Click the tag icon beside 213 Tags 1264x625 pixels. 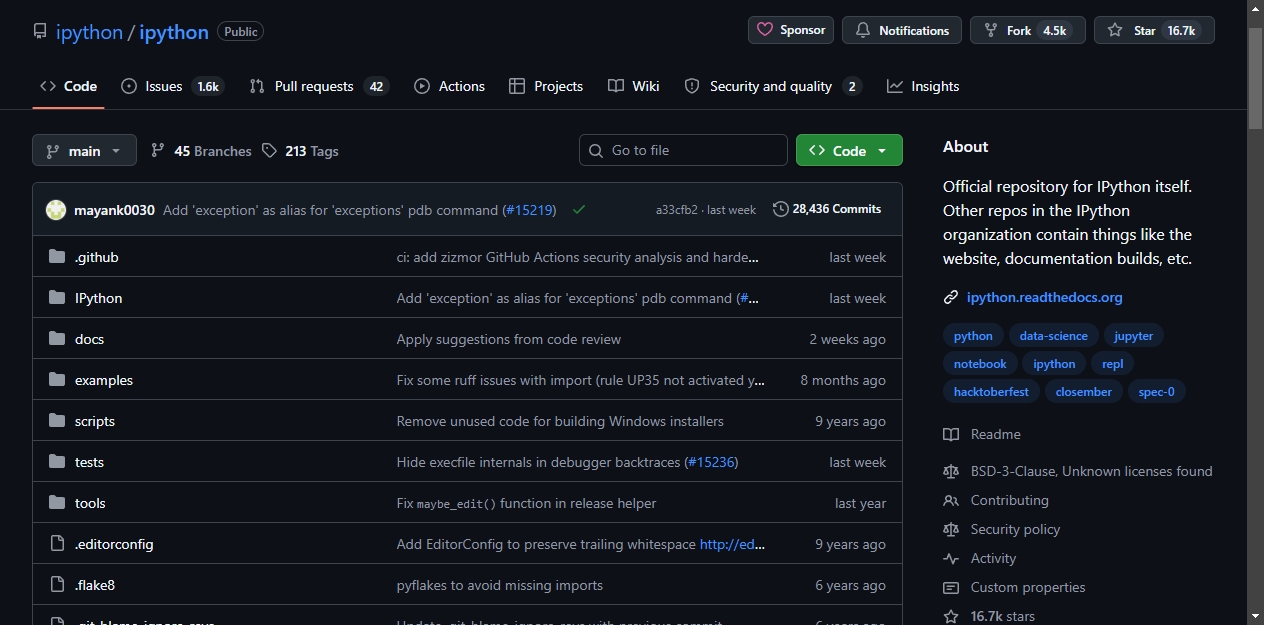[x=269, y=150]
